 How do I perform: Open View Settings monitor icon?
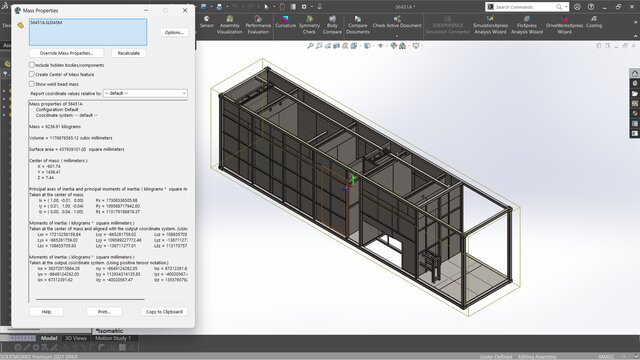point(416,46)
